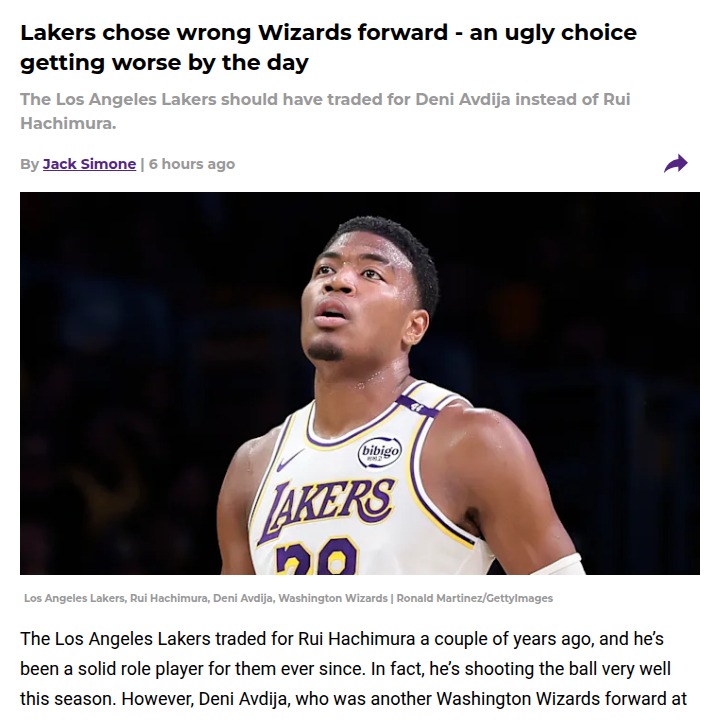Click the bibigo sponsor patch on jersey
Viewport: 720px width, 720px height.
(379, 453)
